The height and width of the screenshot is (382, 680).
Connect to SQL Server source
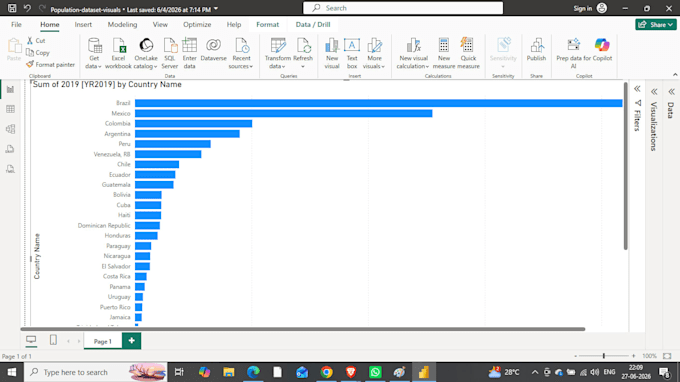pos(170,53)
